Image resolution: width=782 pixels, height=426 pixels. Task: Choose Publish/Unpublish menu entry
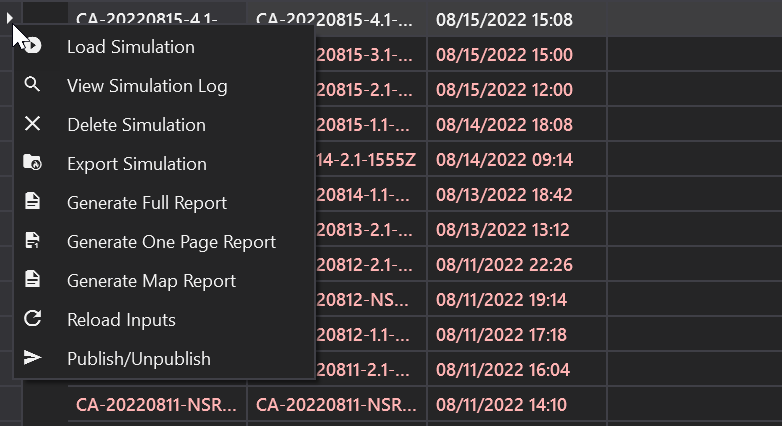point(139,359)
